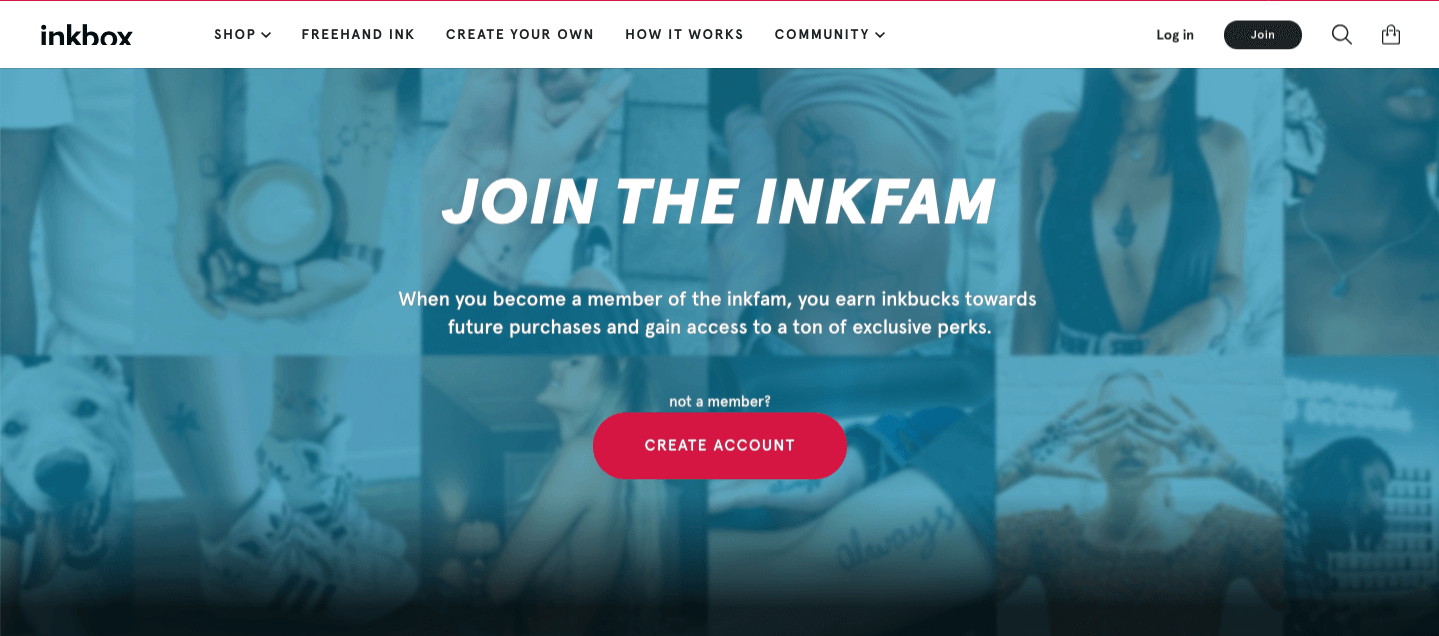Open the SHOP menu label
Image resolution: width=1439 pixels, height=636 pixels.
coord(235,34)
